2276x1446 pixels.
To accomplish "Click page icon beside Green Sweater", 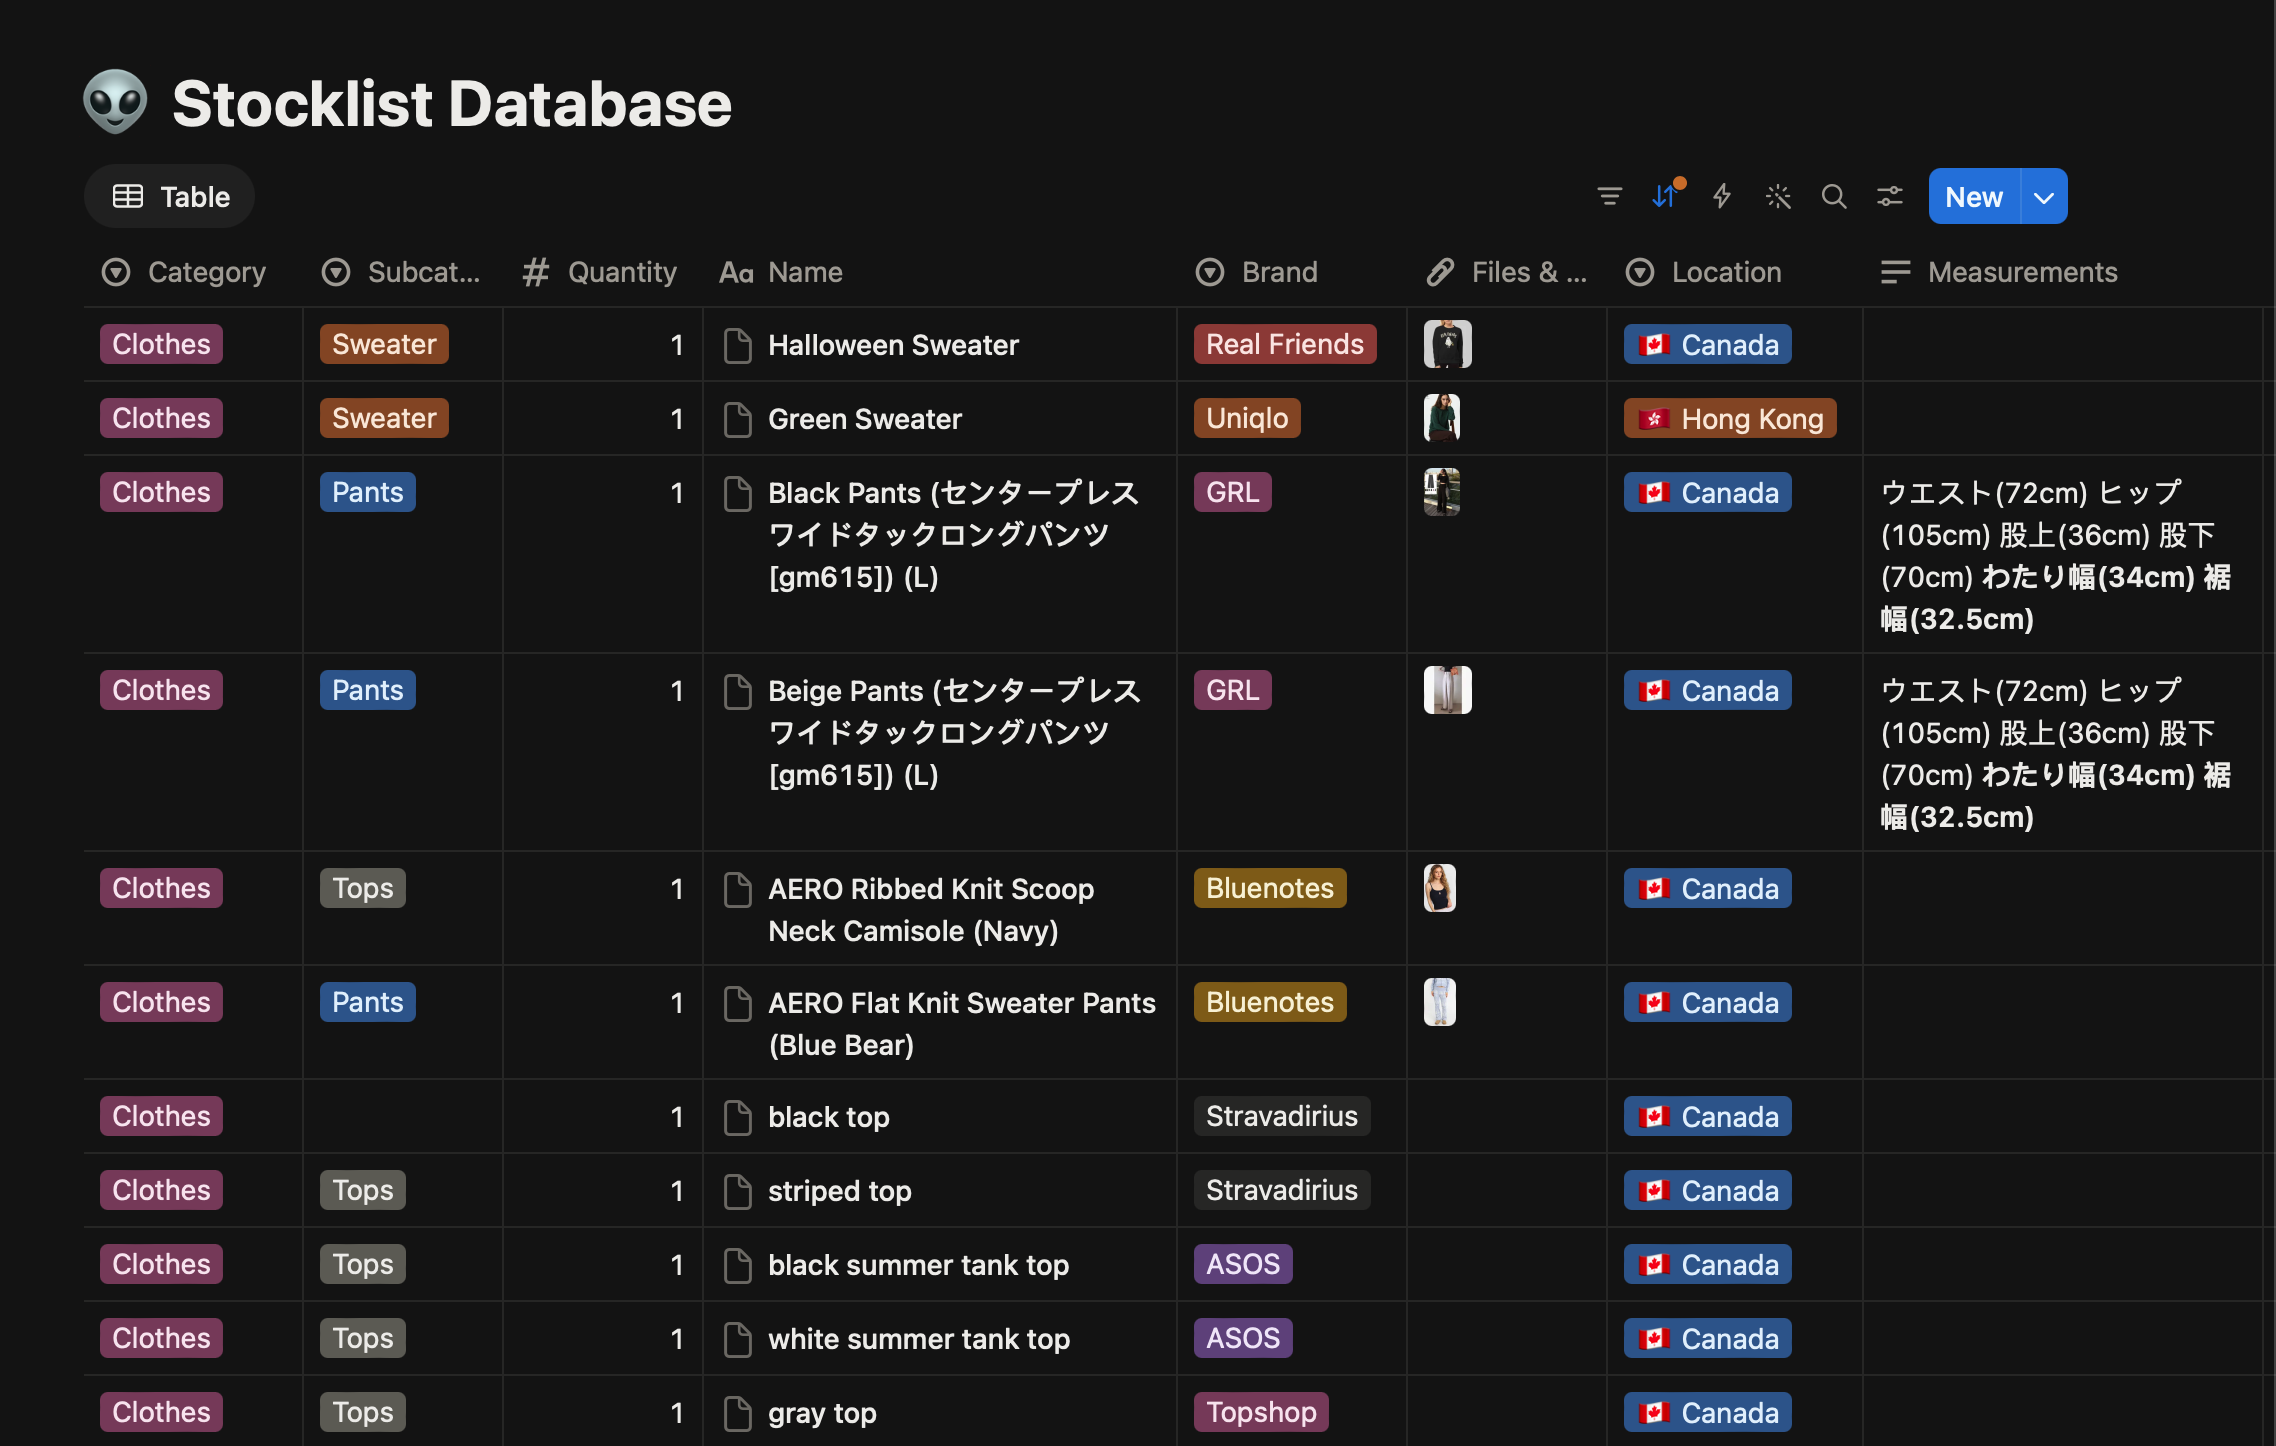I will point(738,419).
